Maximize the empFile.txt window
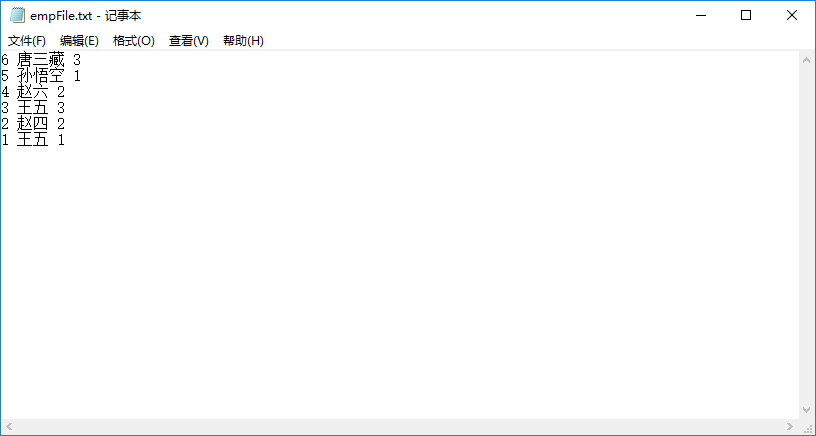Image resolution: width=816 pixels, height=436 pixels. tap(746, 16)
